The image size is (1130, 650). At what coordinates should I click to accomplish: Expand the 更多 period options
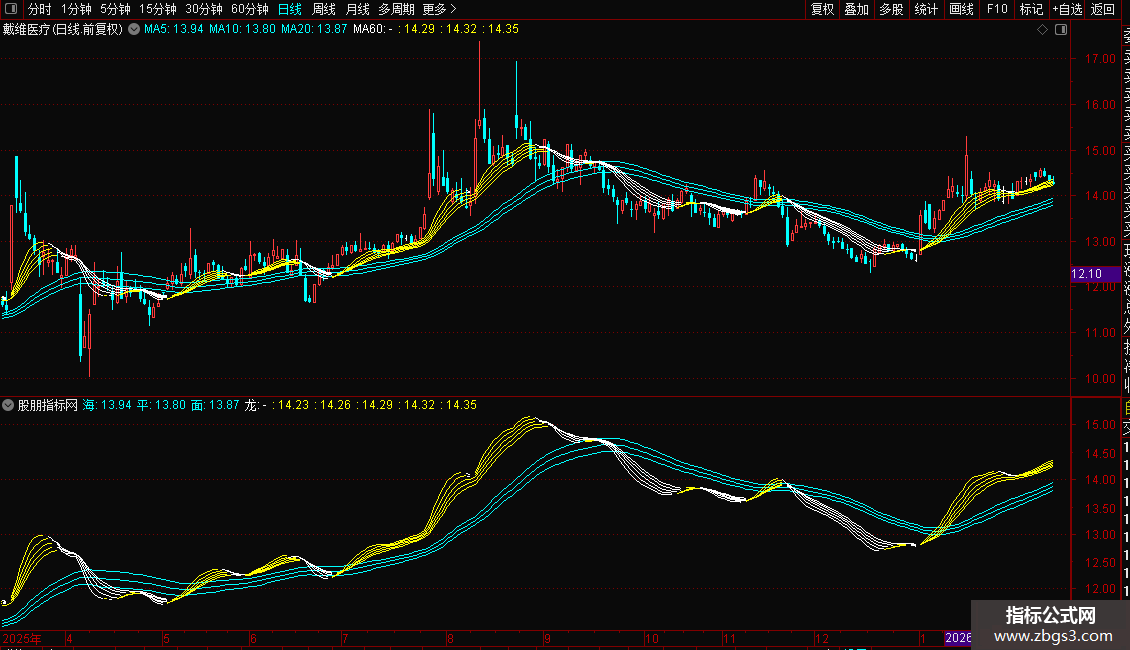pos(439,9)
